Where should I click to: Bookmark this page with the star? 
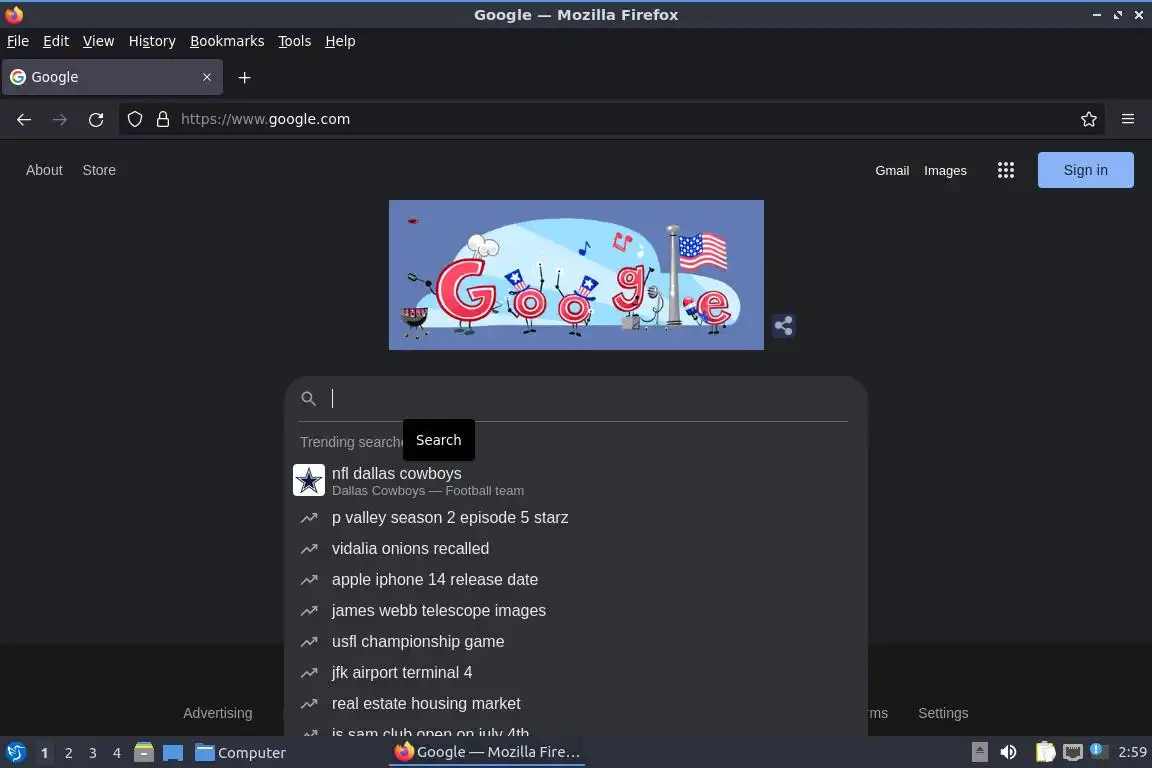click(x=1089, y=119)
